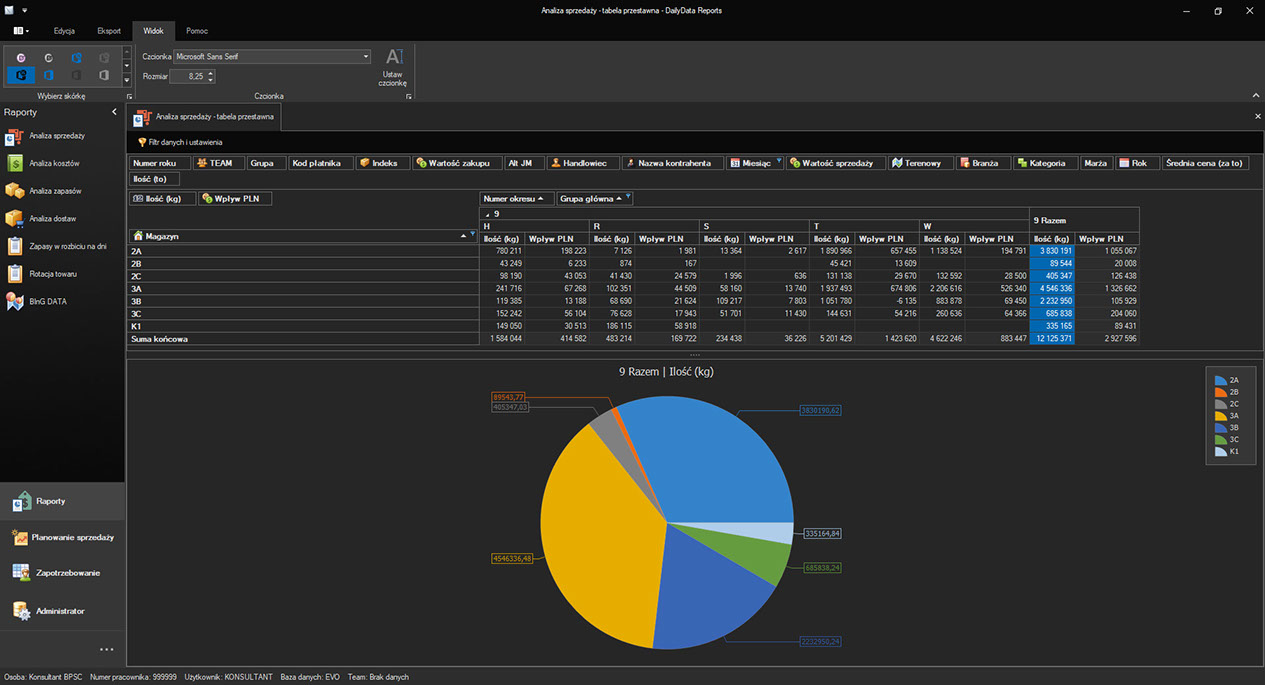The height and width of the screenshot is (685, 1265).
Task: Open Analiza kosztów report
Action: 55,163
